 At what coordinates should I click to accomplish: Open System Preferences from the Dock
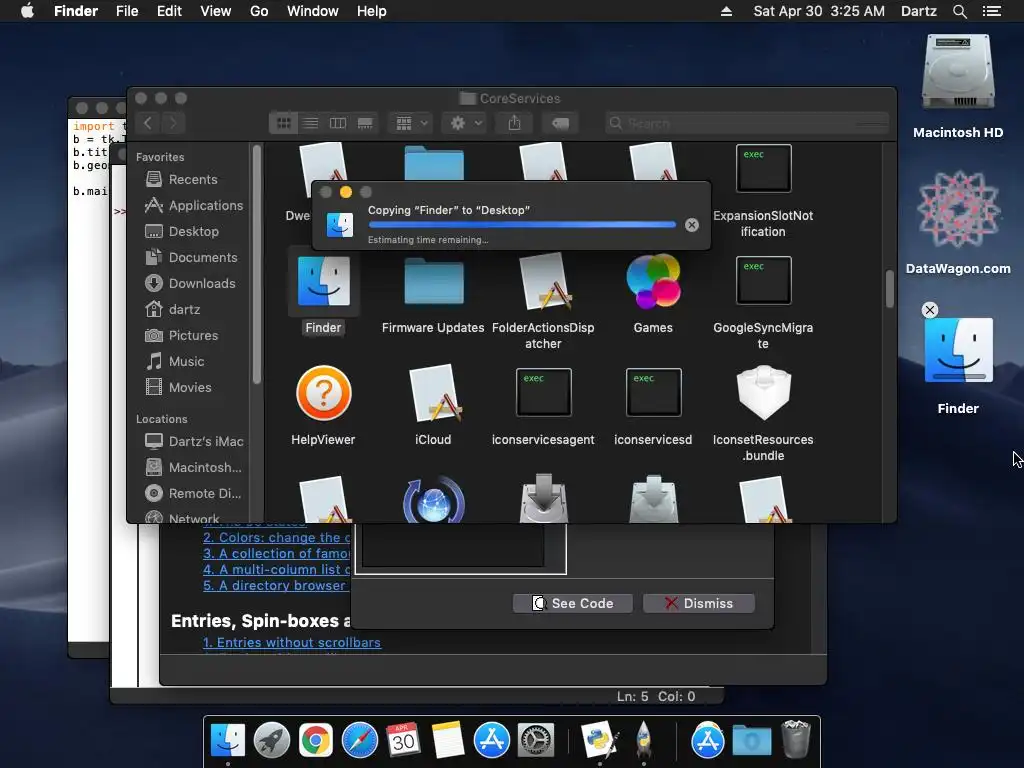536,741
